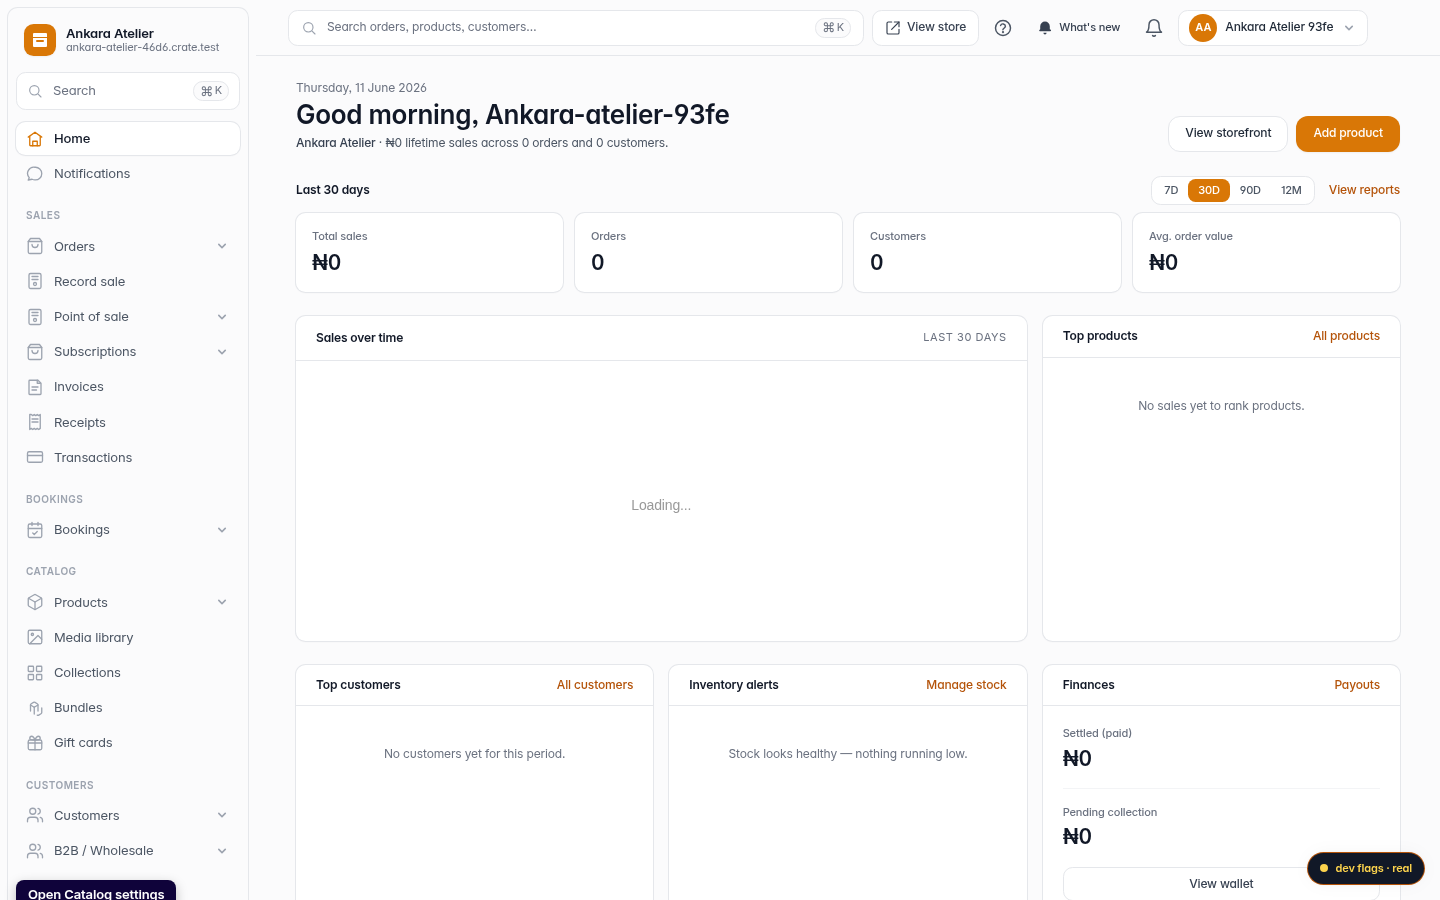Click the notification bell icon in top bar
Viewport: 1440px width, 900px height.
(1154, 28)
